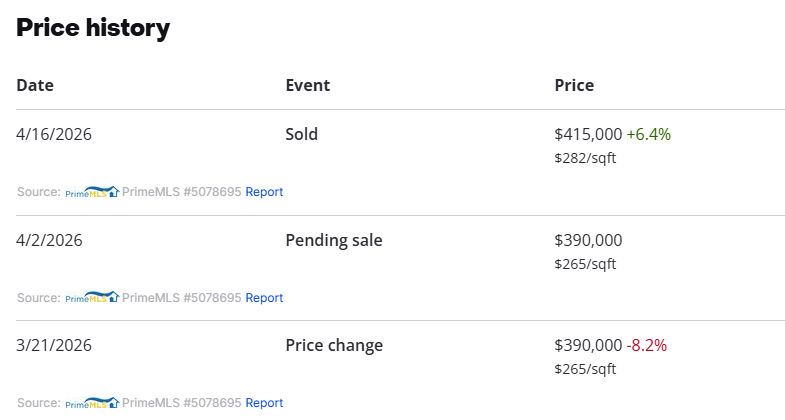Click the Price history heading
Viewport: 785px width, 420px height.
(x=93, y=28)
